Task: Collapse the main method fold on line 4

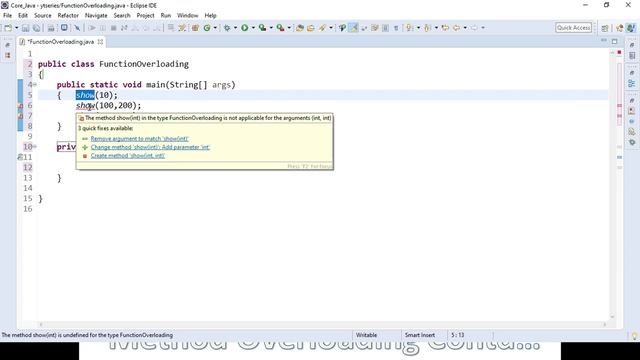Action: [35, 84]
